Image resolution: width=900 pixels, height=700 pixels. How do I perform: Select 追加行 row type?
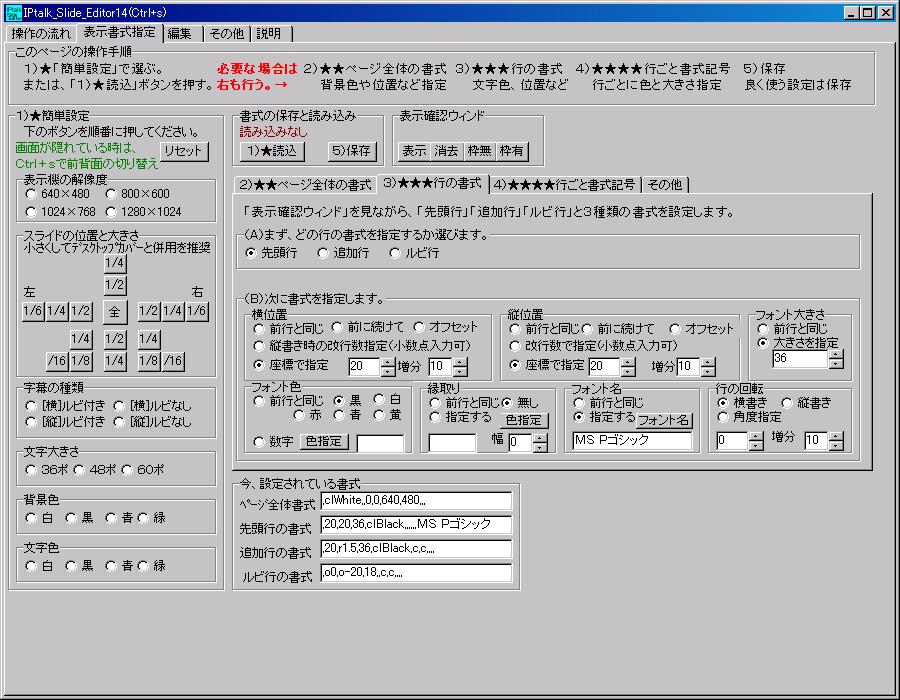point(343,254)
